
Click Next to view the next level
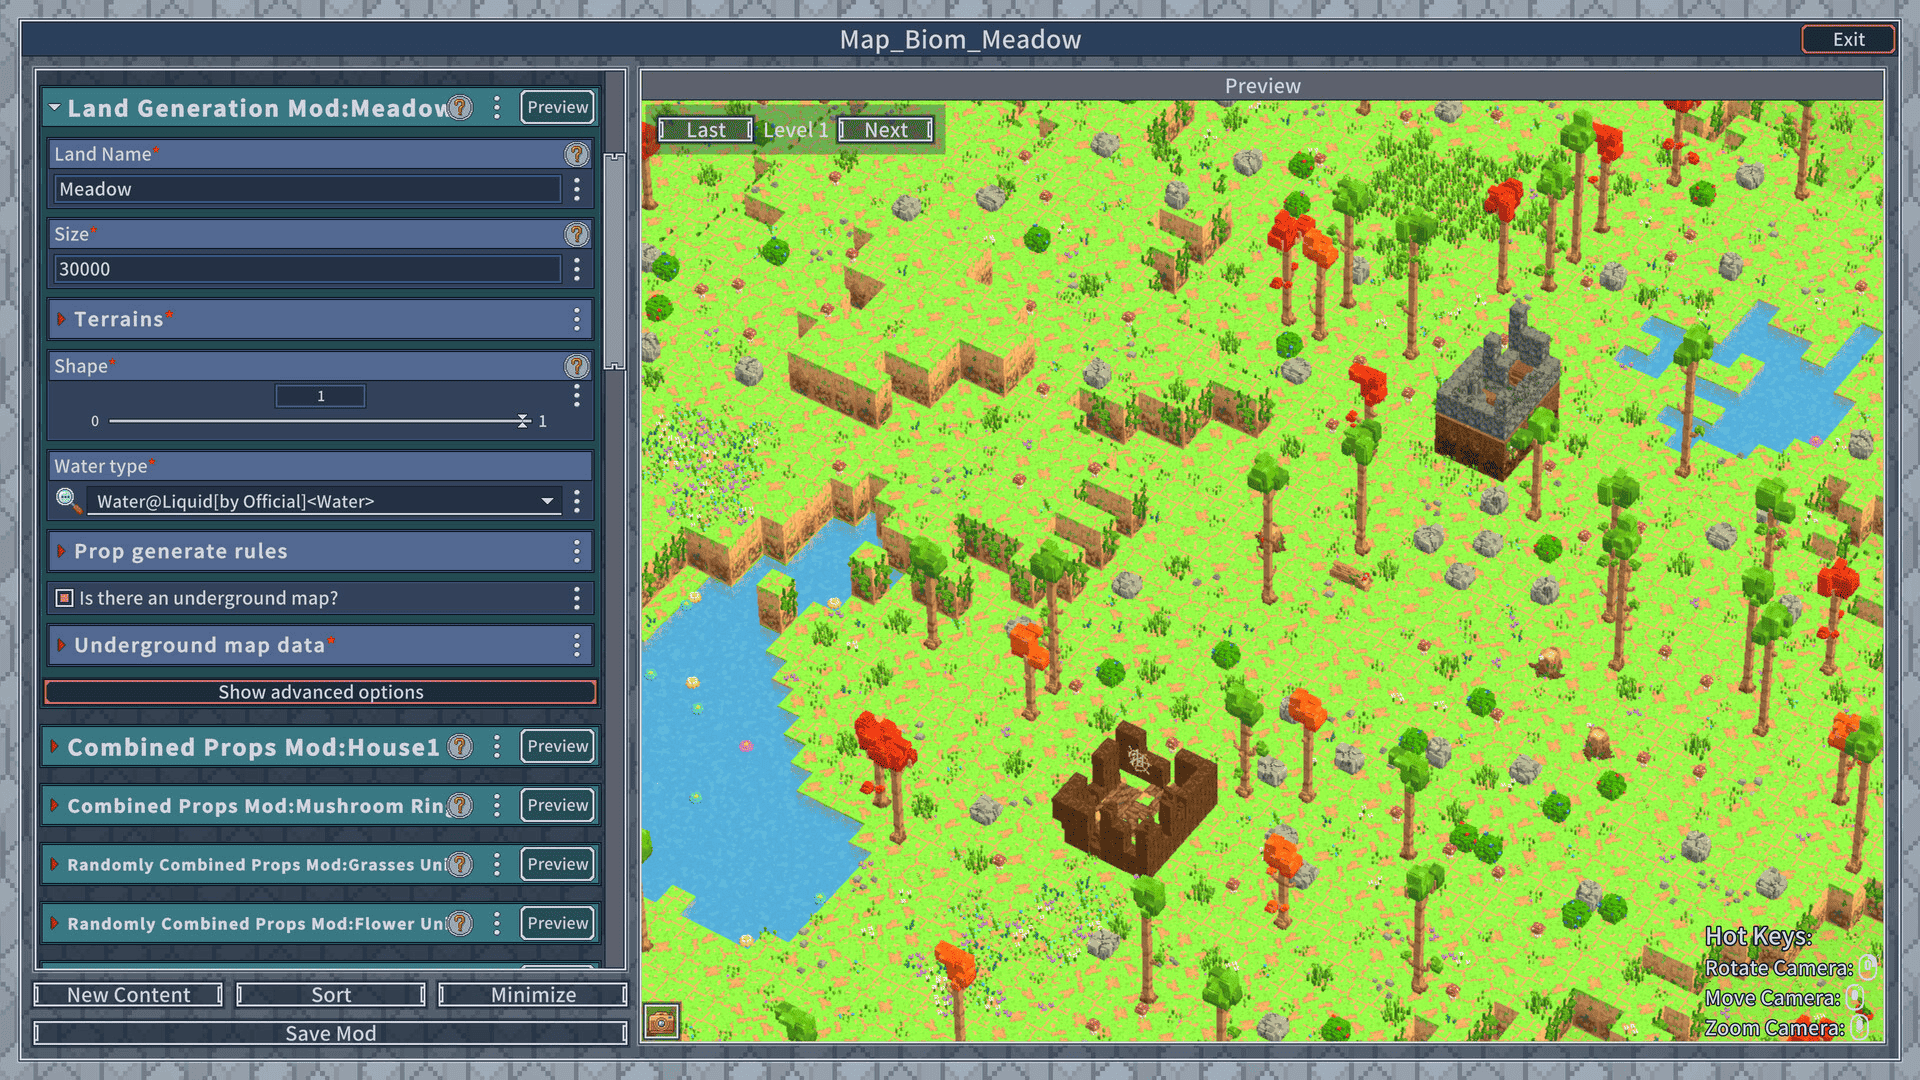pyautogui.click(x=884, y=129)
